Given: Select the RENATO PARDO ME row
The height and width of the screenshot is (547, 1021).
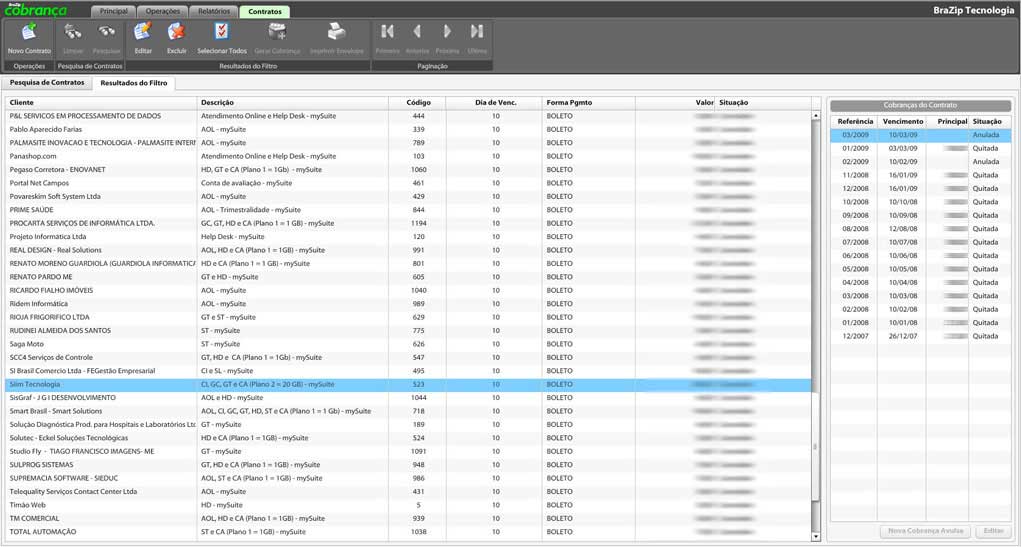Looking at the screenshot, I should coord(408,277).
